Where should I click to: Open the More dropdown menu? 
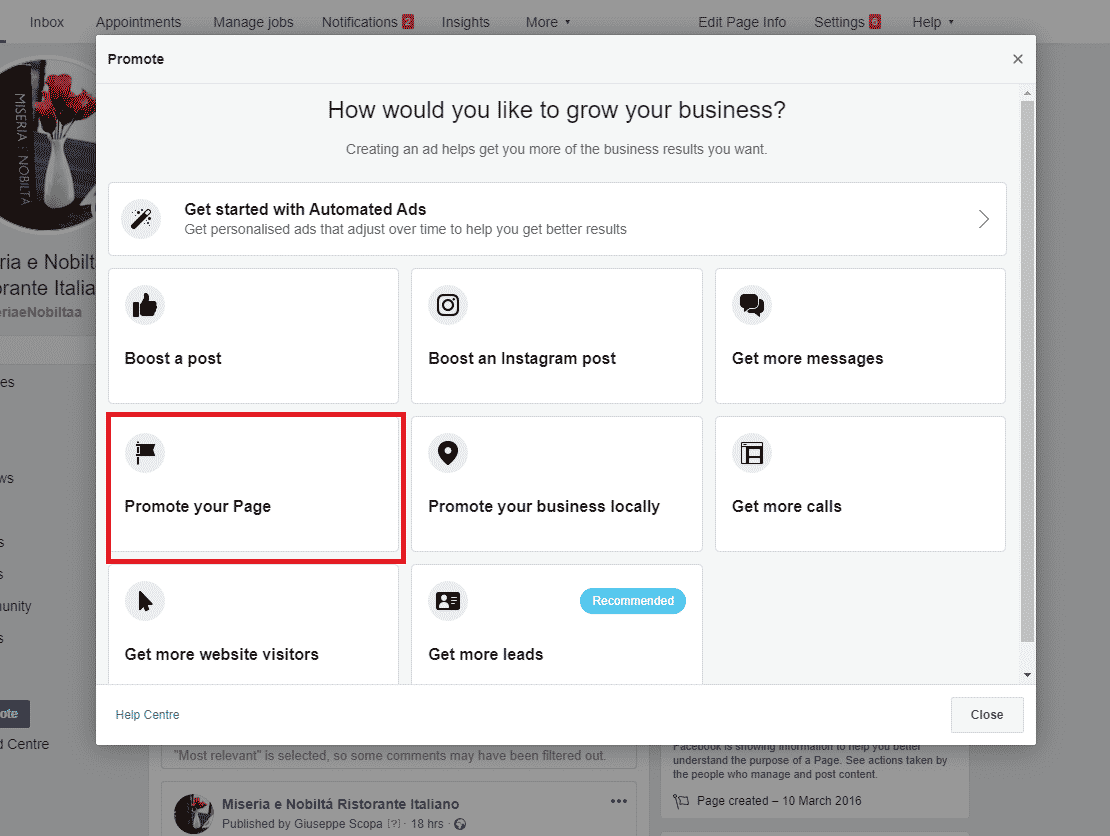[x=548, y=22]
